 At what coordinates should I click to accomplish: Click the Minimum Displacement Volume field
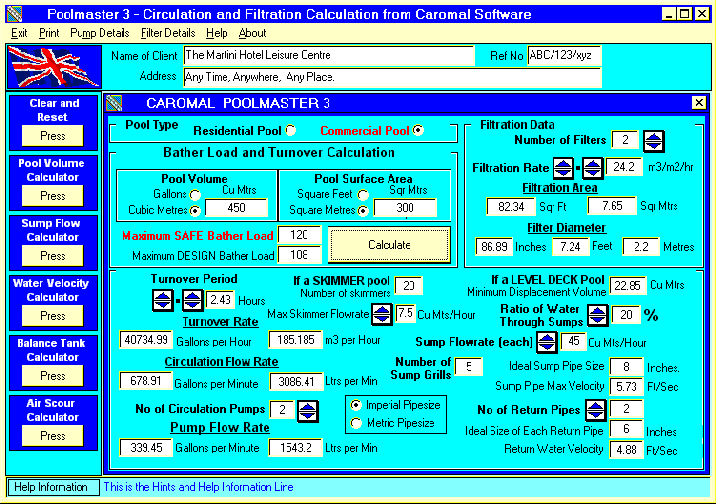(628, 286)
